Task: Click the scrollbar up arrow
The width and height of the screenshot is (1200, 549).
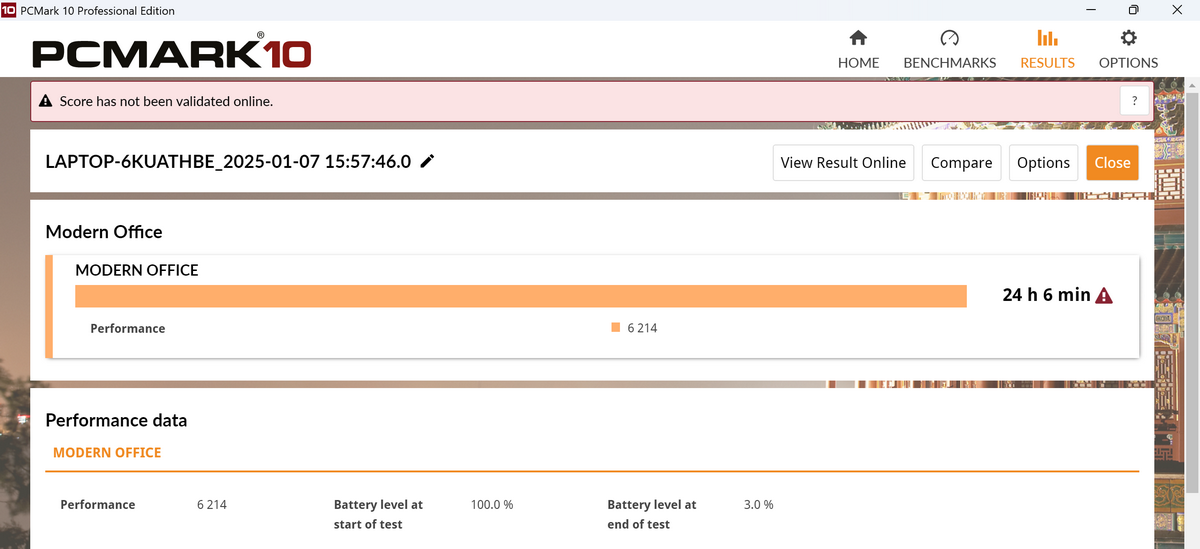Action: 1191,88
